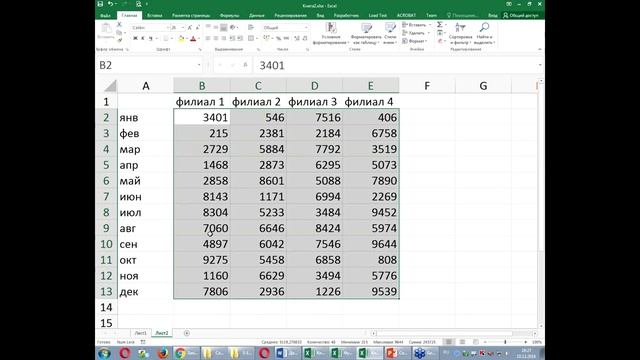Click the Percent Style icon

click(278, 38)
